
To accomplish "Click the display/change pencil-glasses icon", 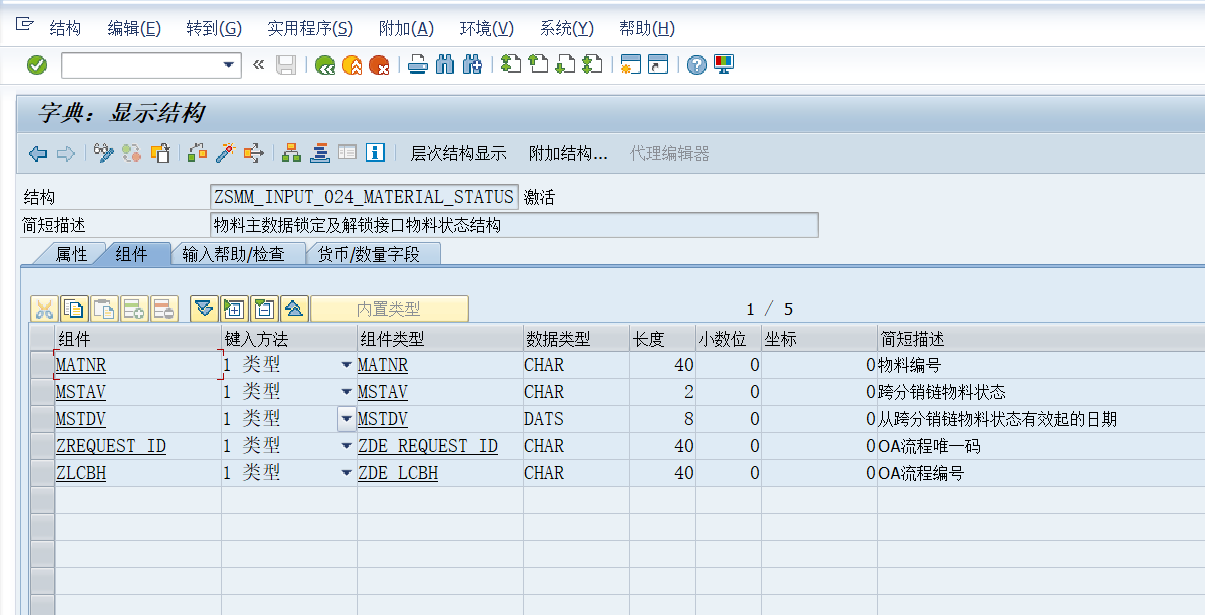I will point(104,153).
